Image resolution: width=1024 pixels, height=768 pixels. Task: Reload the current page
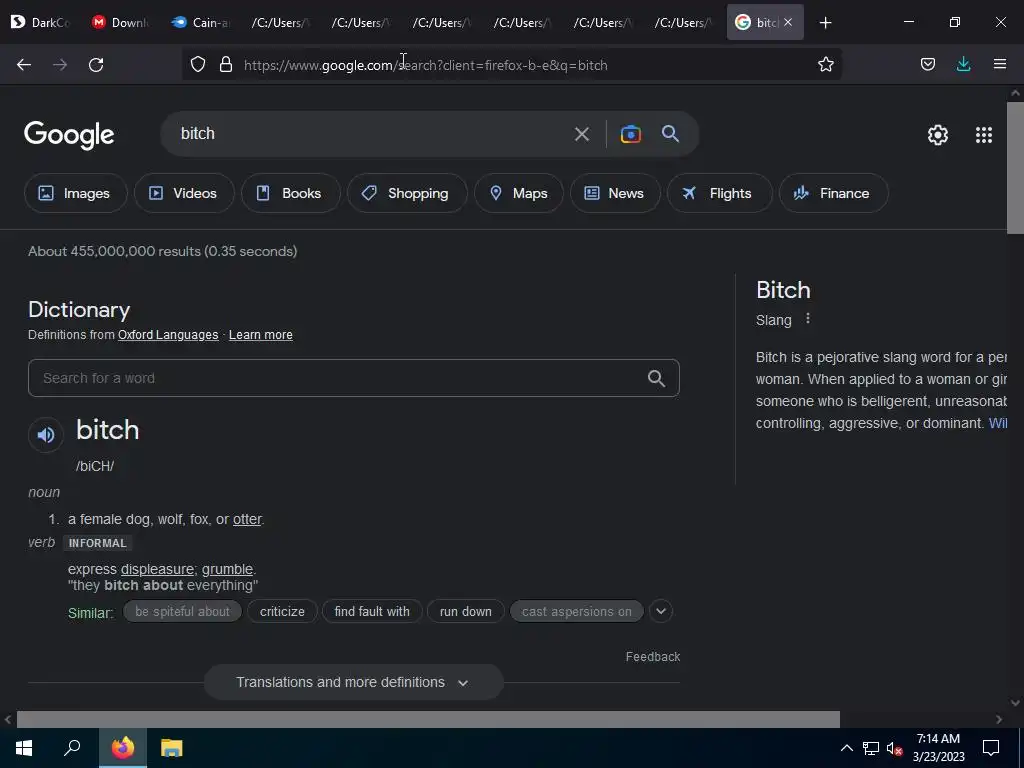[96, 65]
